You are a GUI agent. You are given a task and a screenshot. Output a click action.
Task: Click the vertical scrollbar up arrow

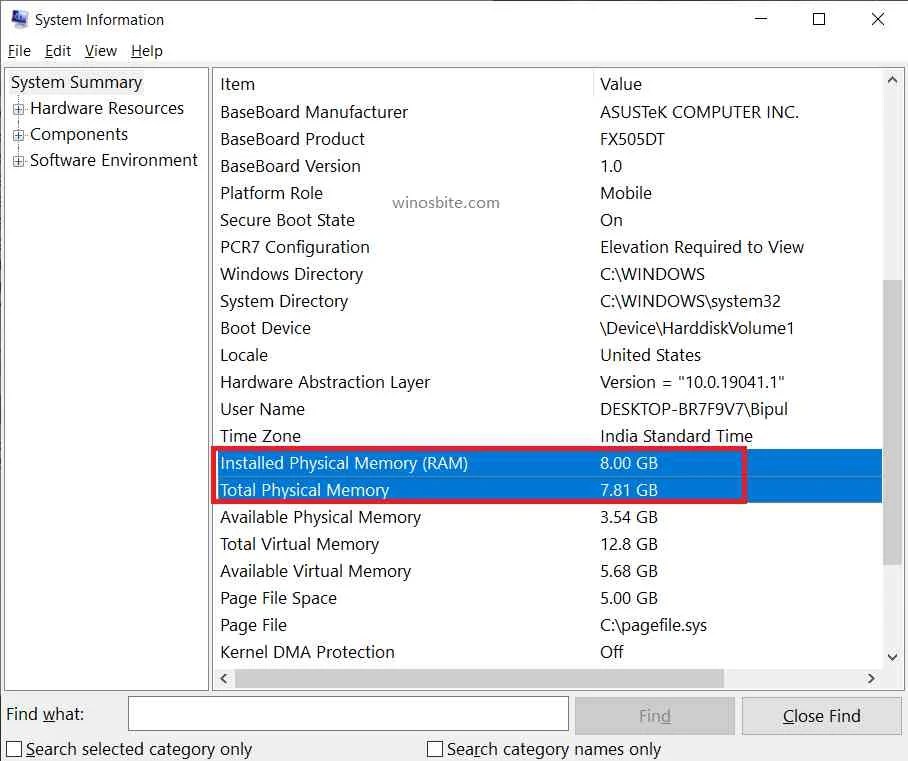pyautogui.click(x=893, y=77)
